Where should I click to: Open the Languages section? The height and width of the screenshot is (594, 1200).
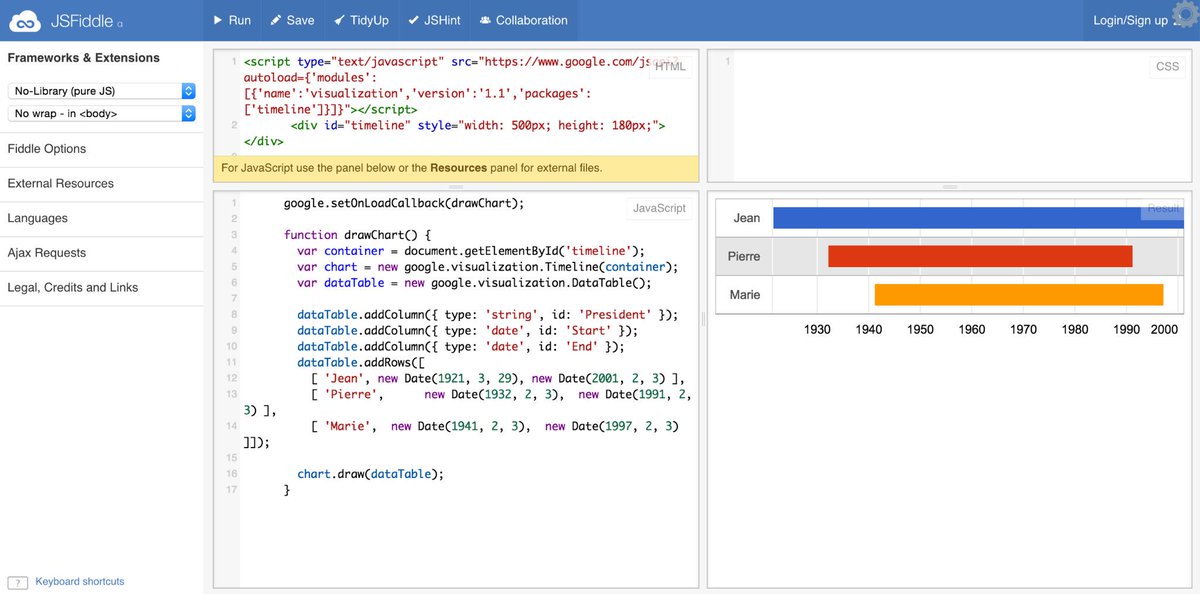(35, 218)
